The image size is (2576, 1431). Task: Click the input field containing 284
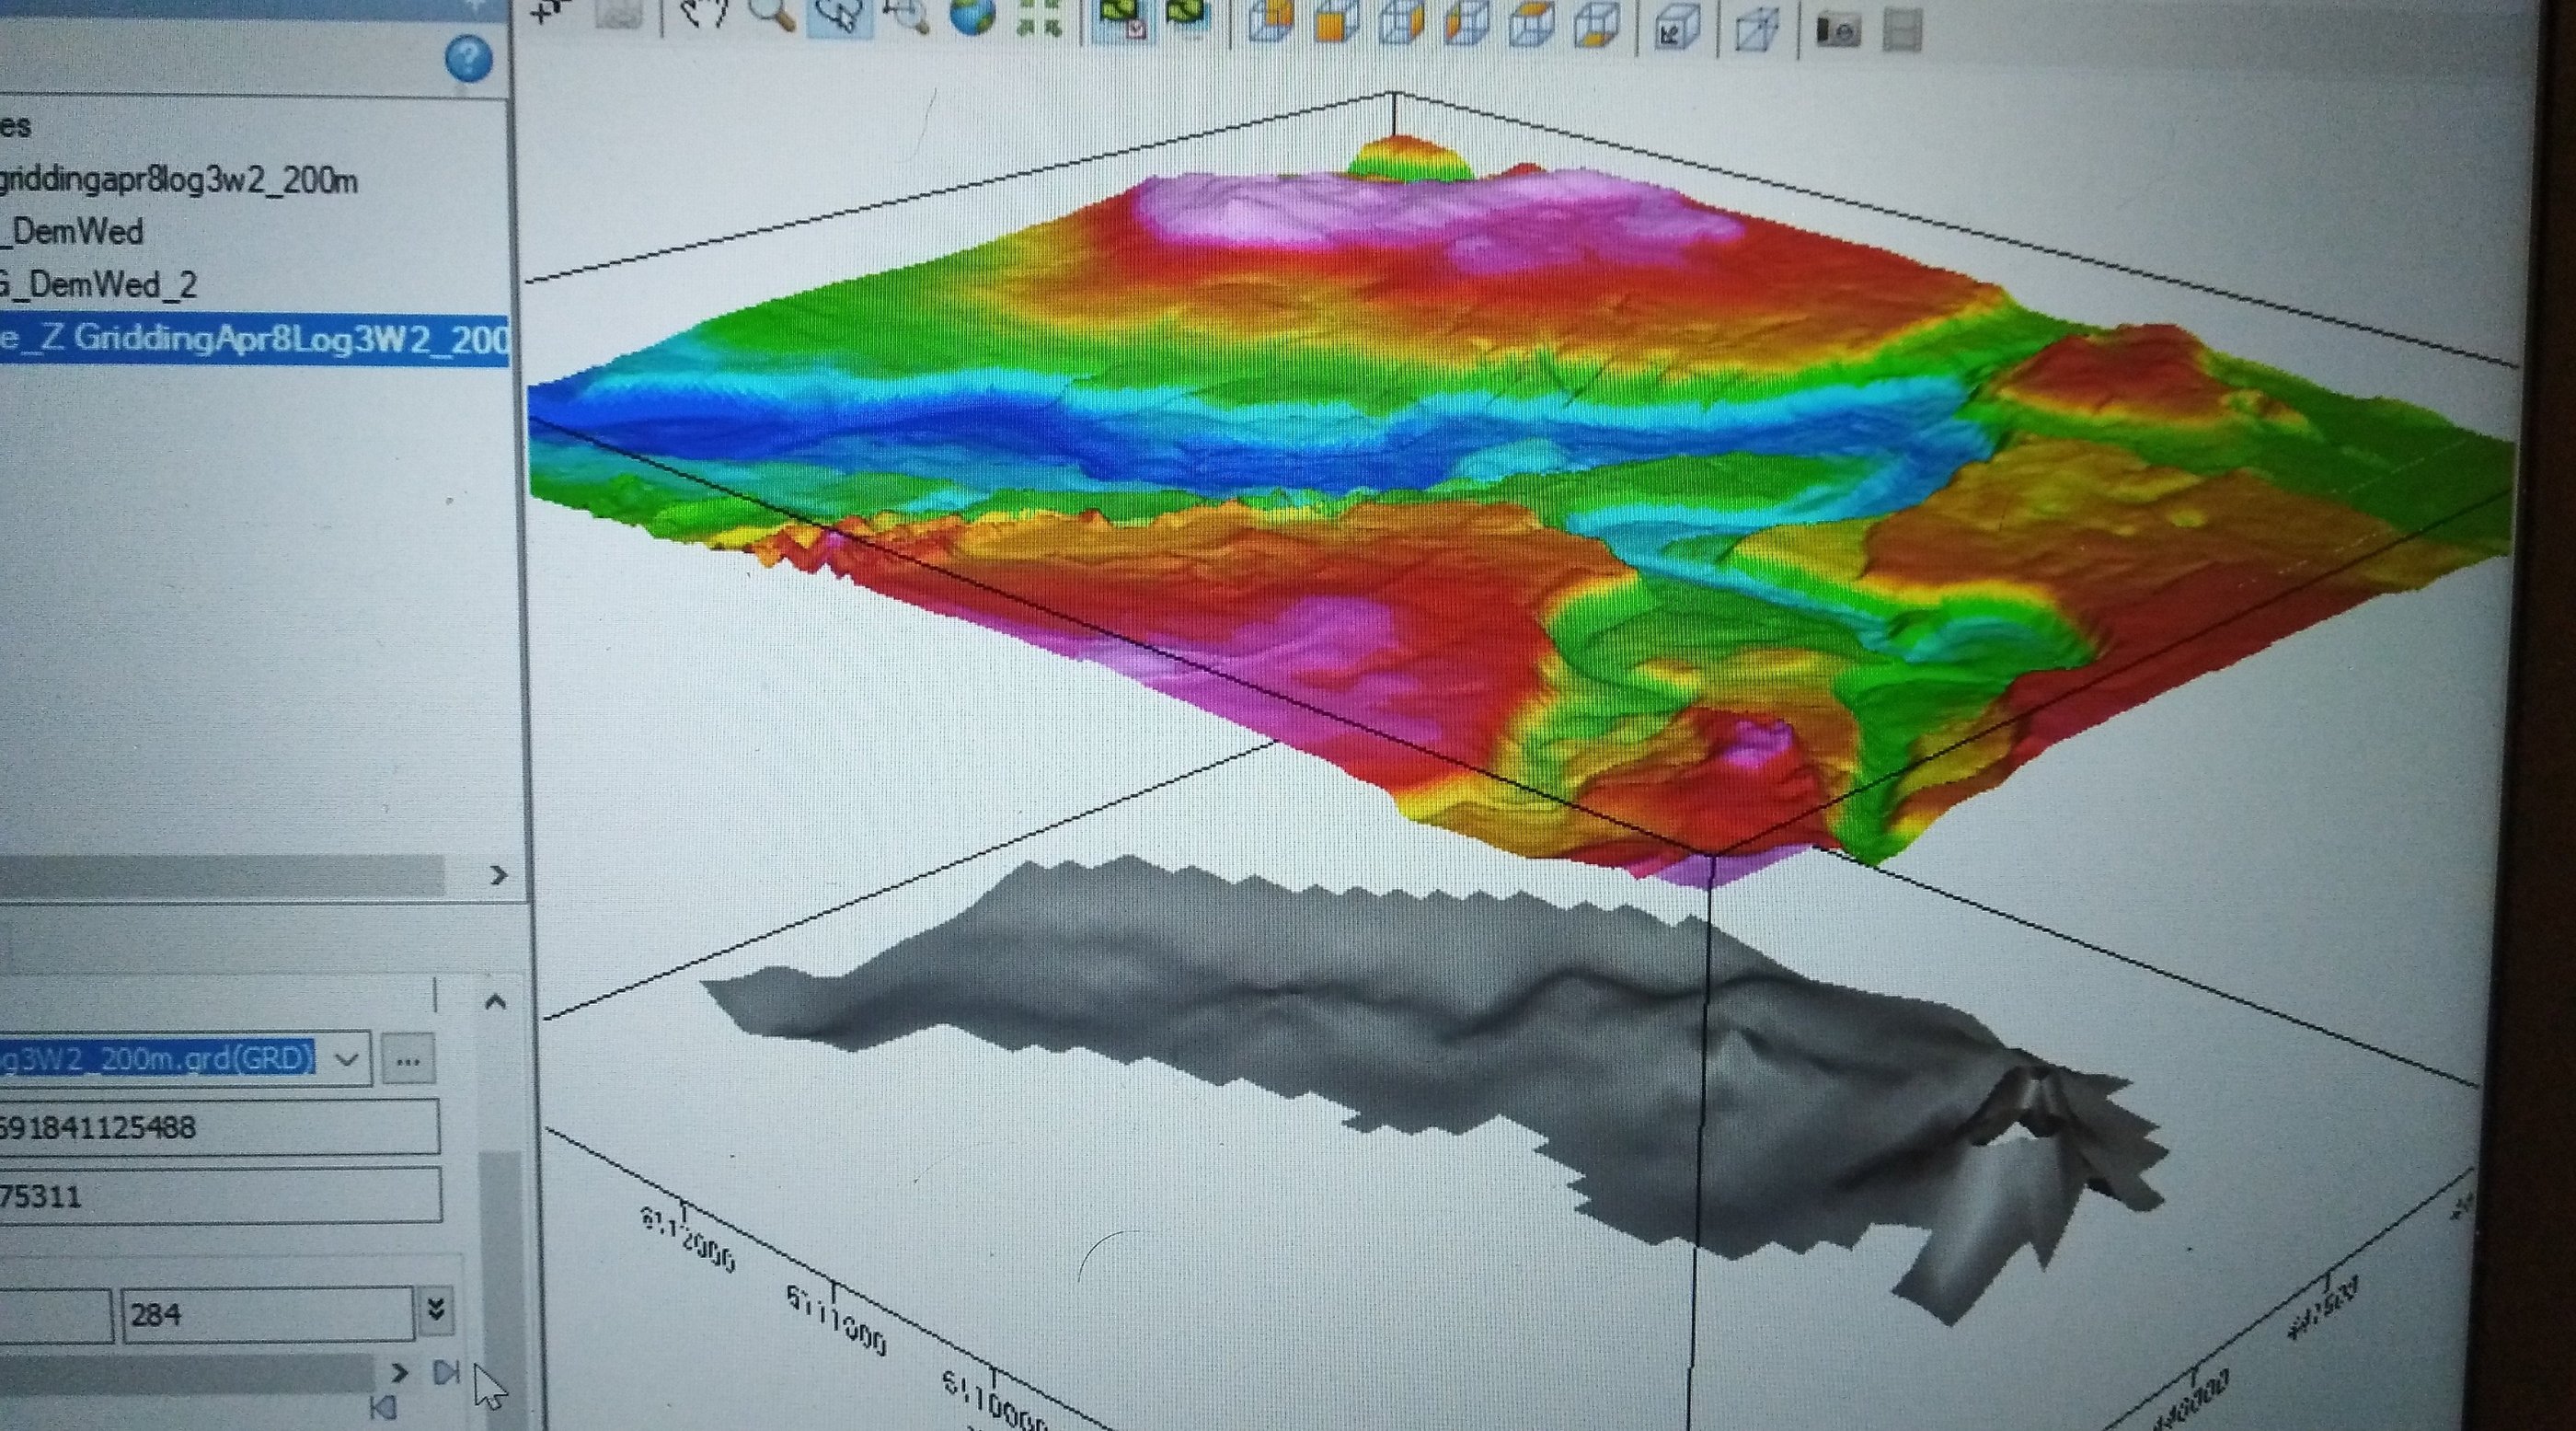pyautogui.click(x=266, y=1314)
